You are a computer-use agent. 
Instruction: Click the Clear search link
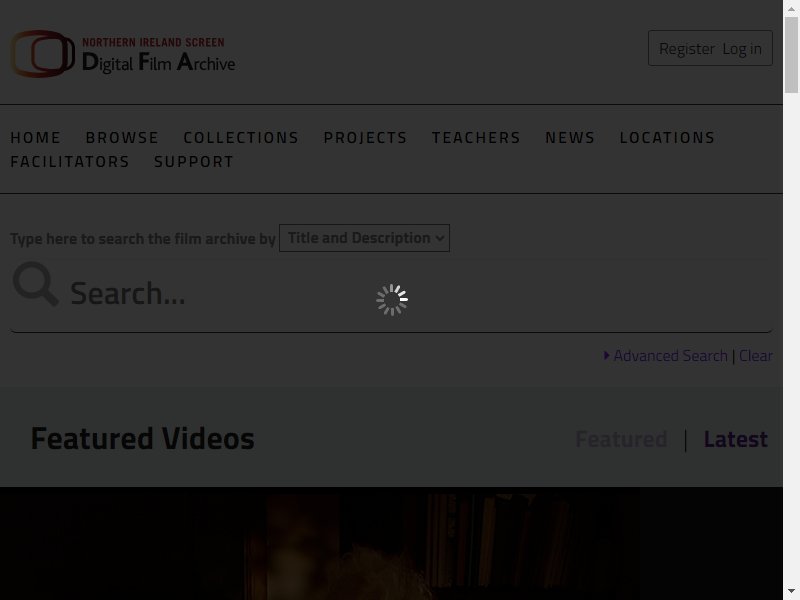click(756, 356)
